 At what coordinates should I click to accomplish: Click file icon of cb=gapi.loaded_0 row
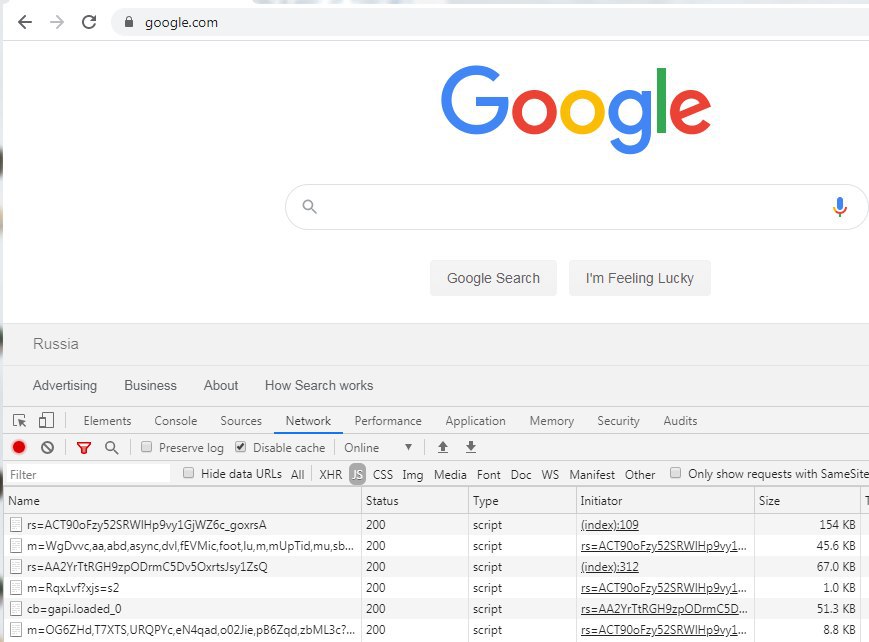pyautogui.click(x=16, y=609)
